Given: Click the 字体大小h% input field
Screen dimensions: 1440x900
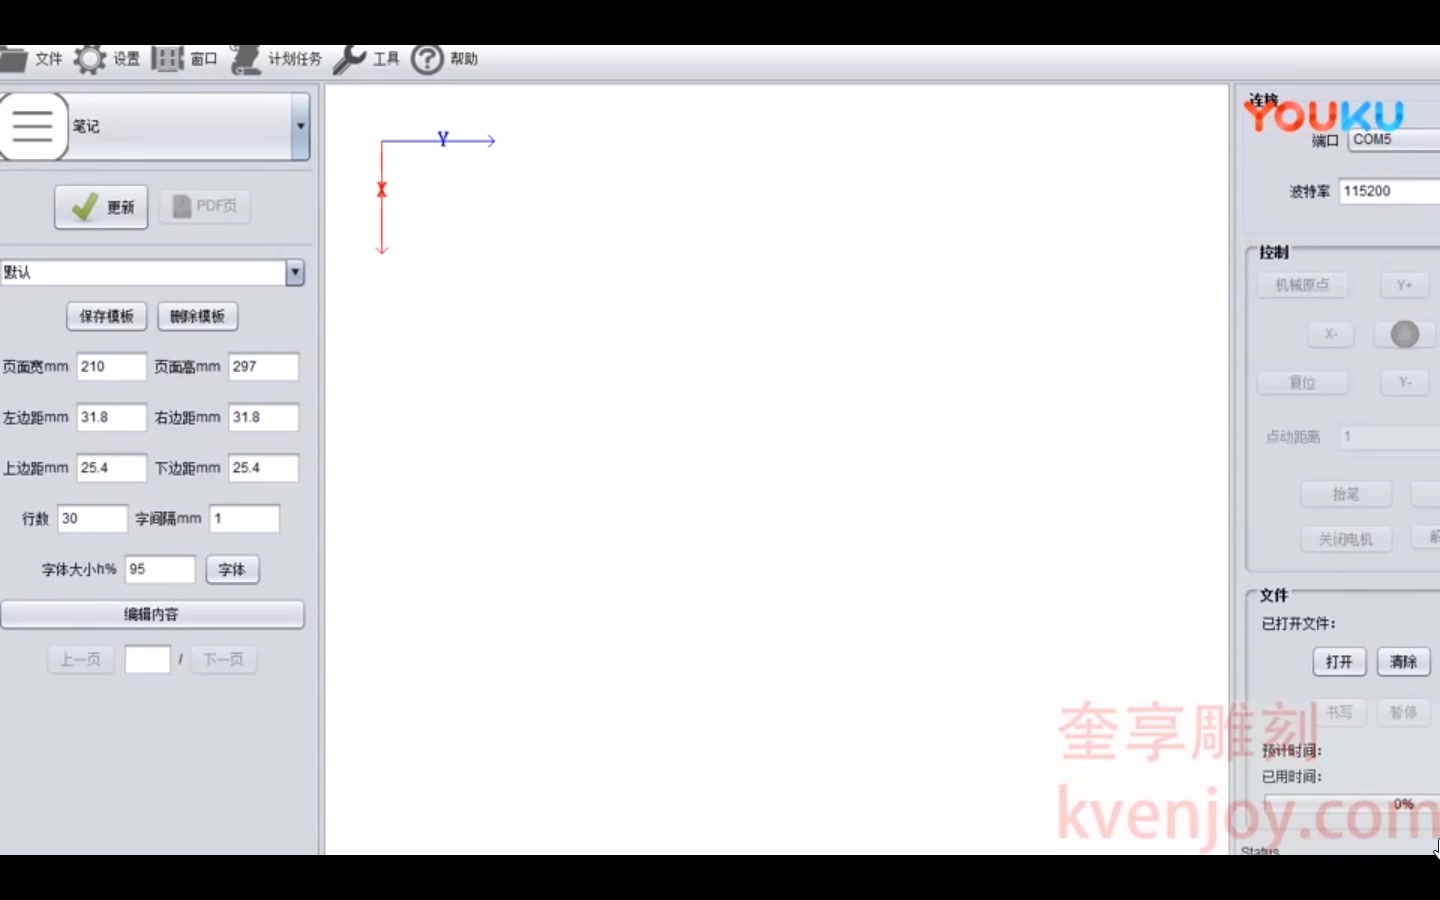Looking at the screenshot, I should pyautogui.click(x=160, y=569).
